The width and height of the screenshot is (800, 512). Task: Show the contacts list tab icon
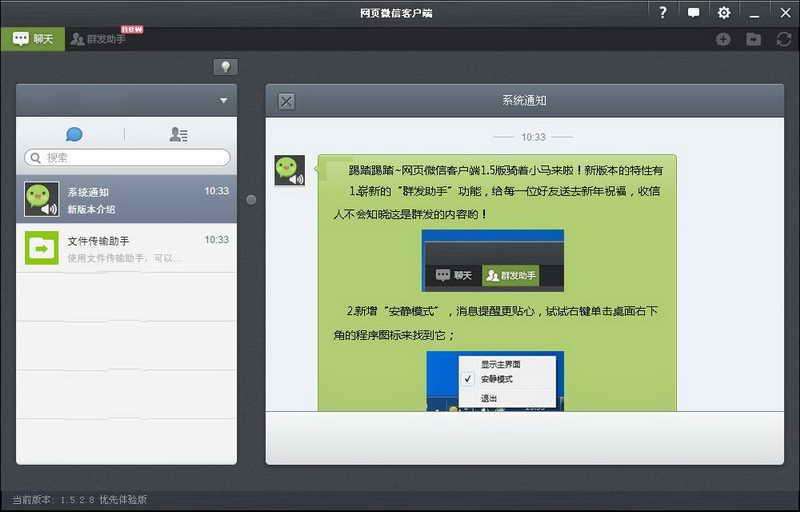179,135
